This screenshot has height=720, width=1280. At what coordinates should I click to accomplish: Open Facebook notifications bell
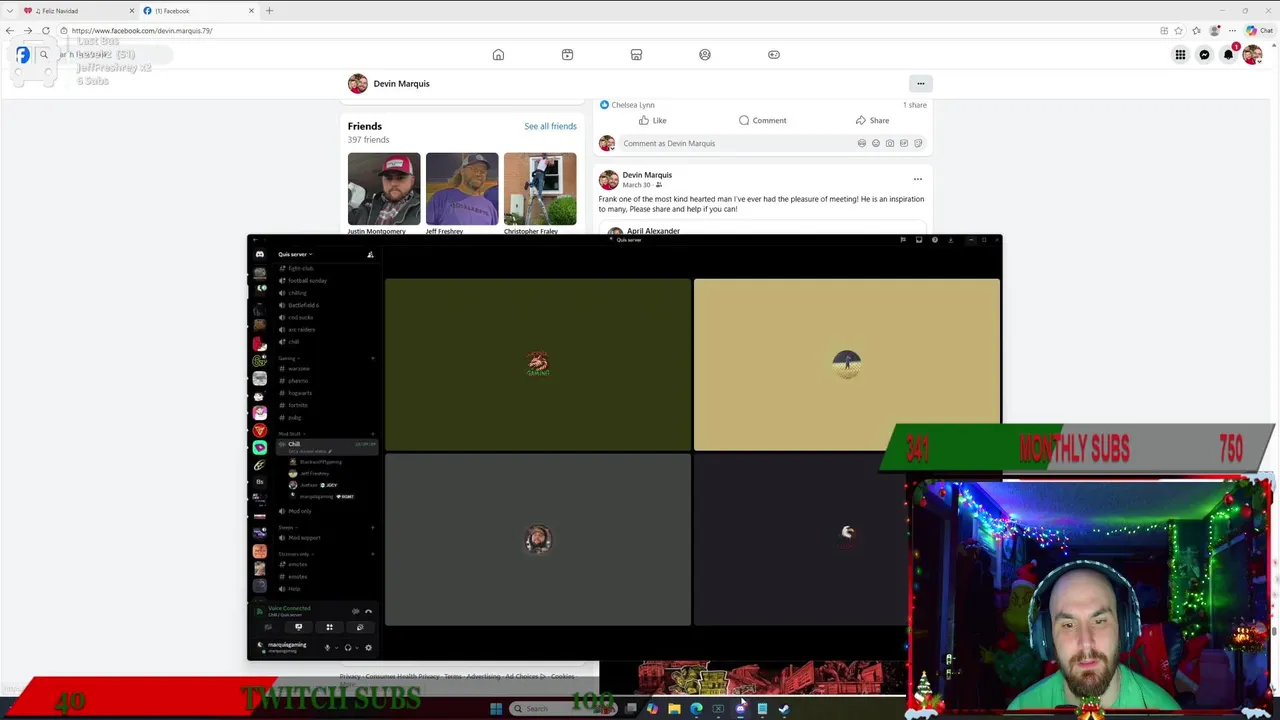pos(1228,55)
